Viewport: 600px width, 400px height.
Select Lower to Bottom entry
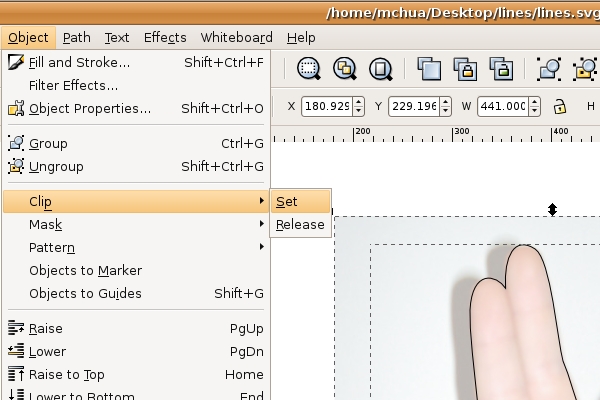point(136,394)
